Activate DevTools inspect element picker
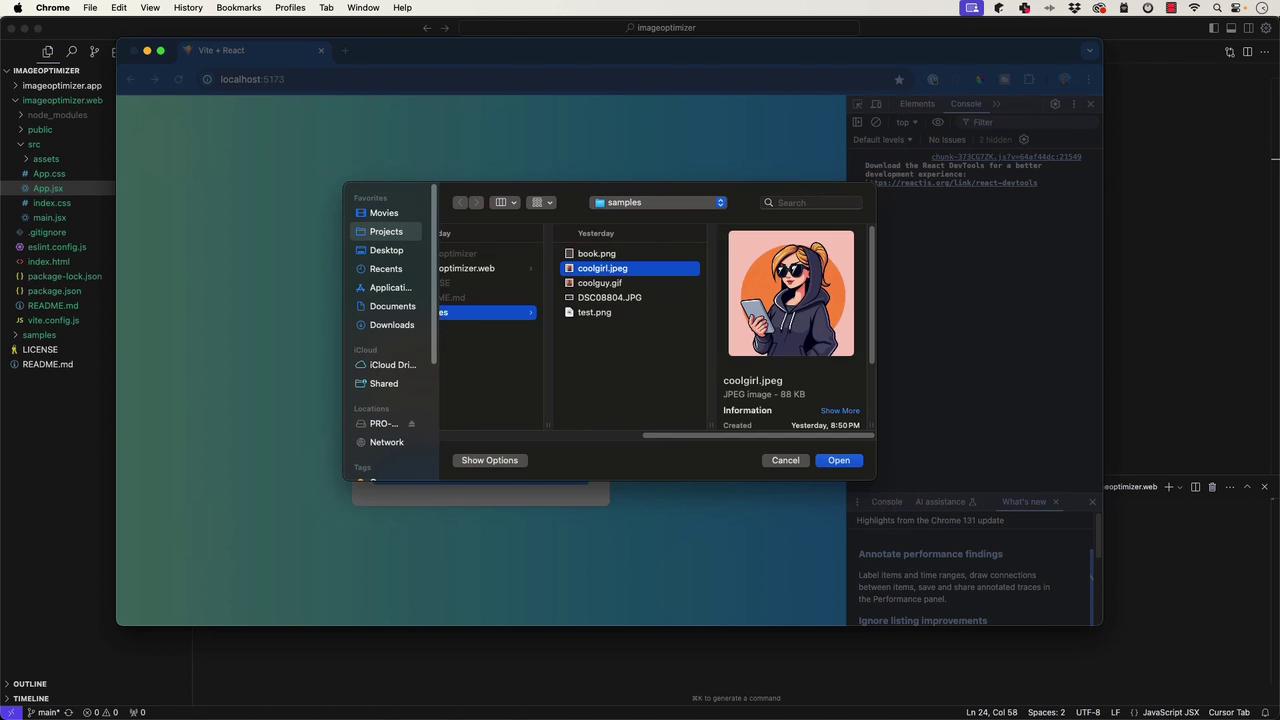1280x720 pixels. click(857, 104)
